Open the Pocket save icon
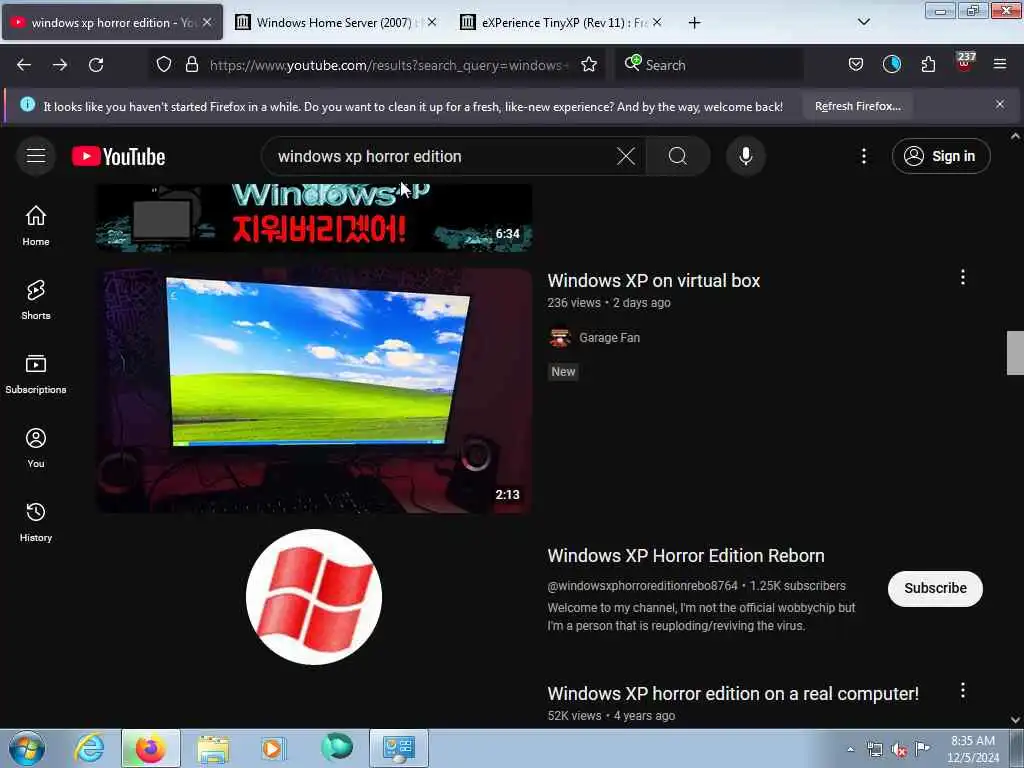The height and width of the screenshot is (768, 1024). coord(856,65)
